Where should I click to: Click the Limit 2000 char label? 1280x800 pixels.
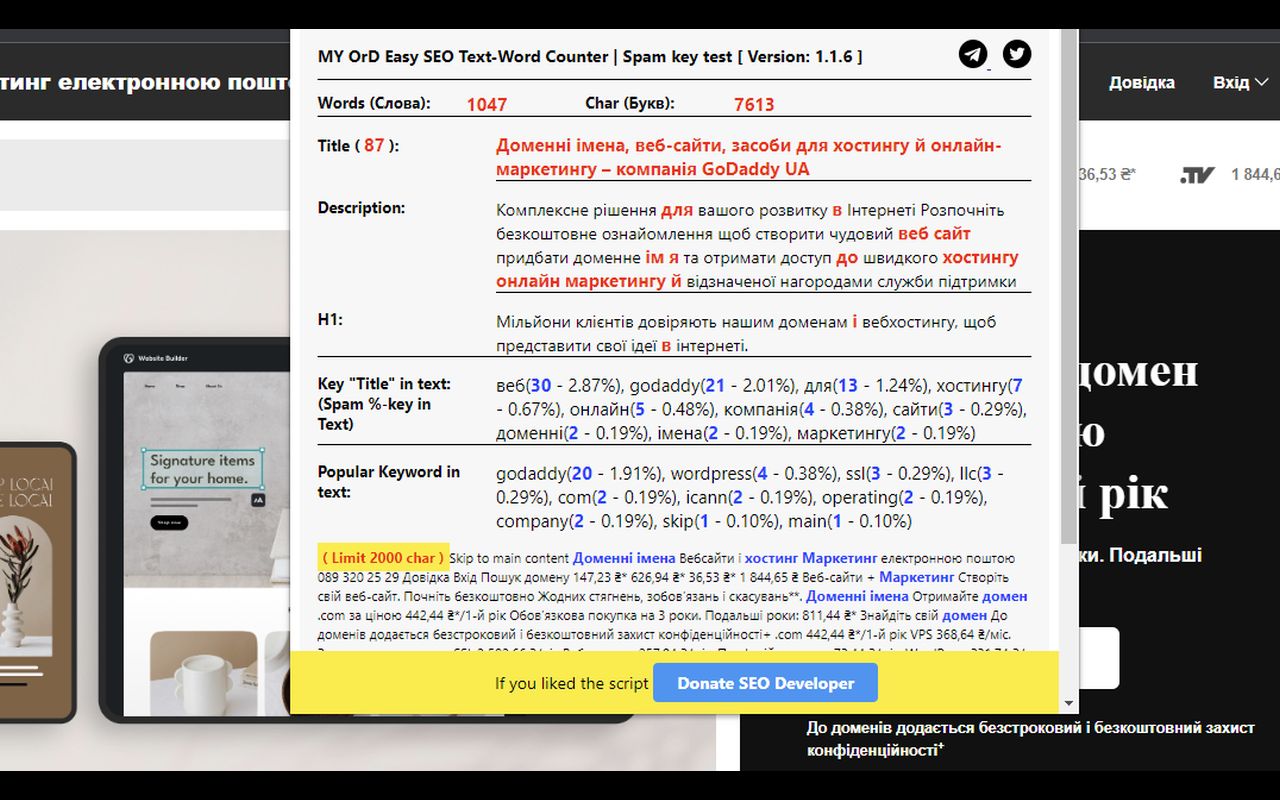coord(383,558)
